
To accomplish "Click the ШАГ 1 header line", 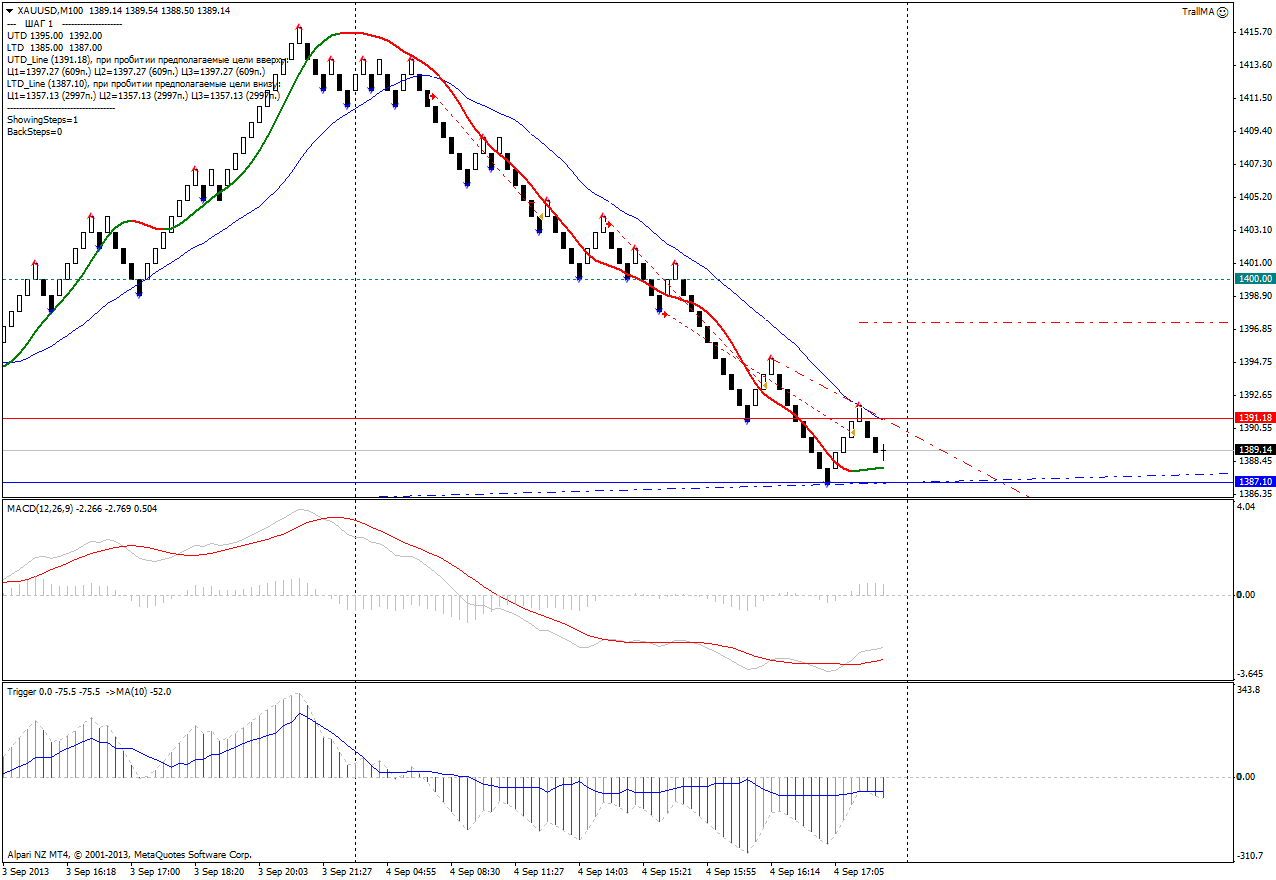I will 65,23.
